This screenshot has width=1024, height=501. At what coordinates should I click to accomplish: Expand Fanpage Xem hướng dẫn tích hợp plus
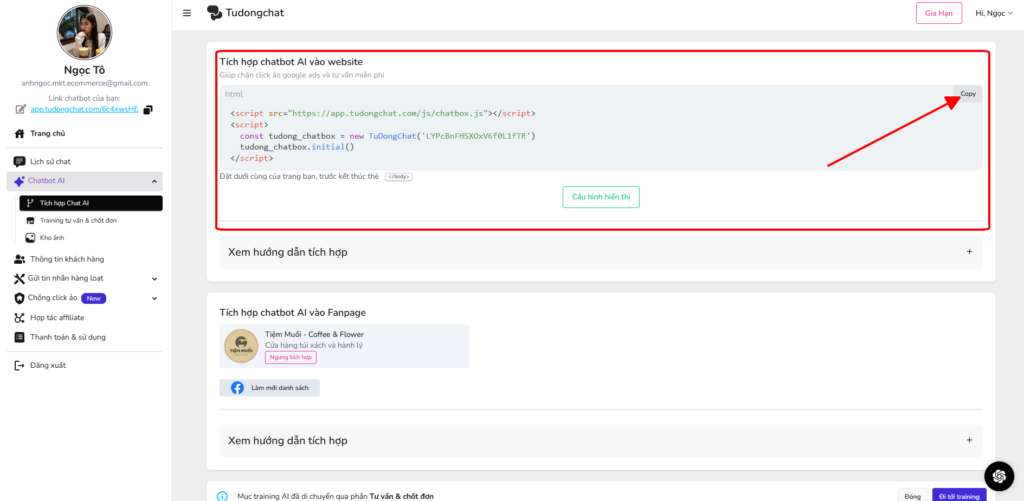(969, 440)
